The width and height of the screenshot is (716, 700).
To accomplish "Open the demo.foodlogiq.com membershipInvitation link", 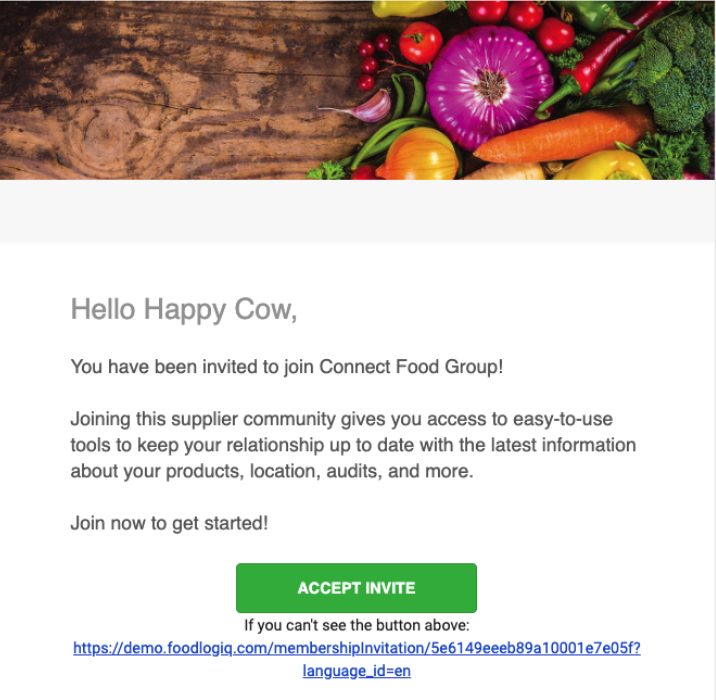I will [357, 648].
